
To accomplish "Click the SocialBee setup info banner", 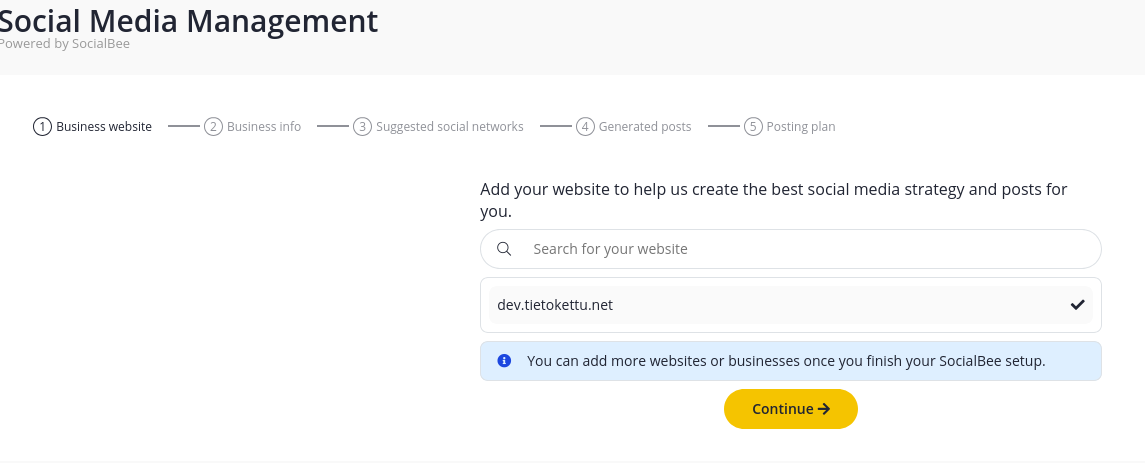I will point(791,361).
